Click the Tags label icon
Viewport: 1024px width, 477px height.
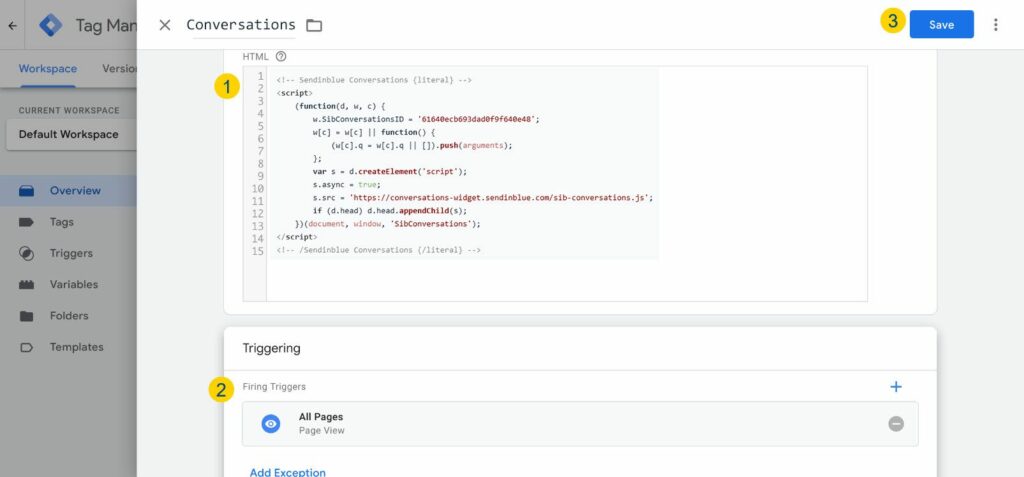(26, 222)
